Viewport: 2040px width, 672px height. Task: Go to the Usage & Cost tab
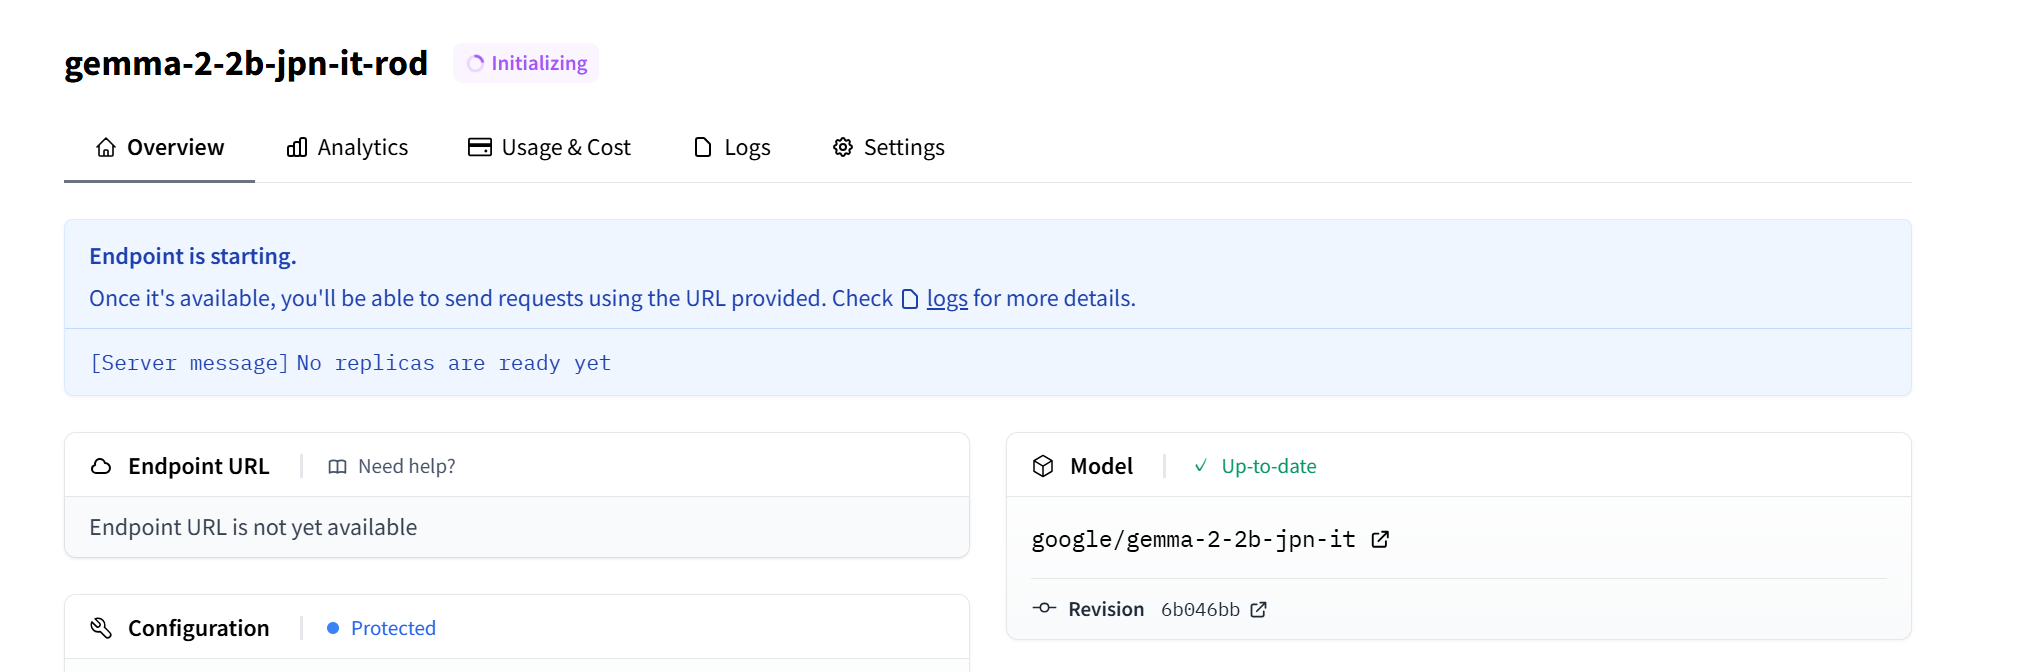point(549,148)
